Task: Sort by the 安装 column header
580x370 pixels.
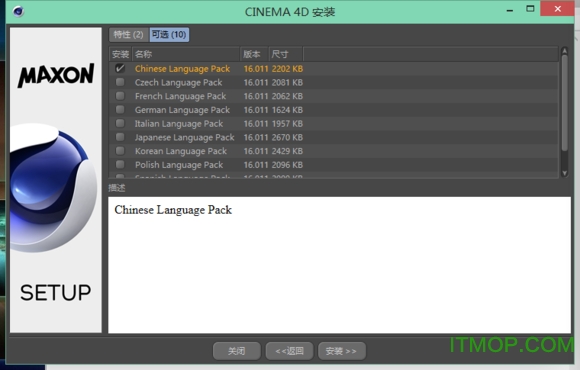Action: (121, 54)
